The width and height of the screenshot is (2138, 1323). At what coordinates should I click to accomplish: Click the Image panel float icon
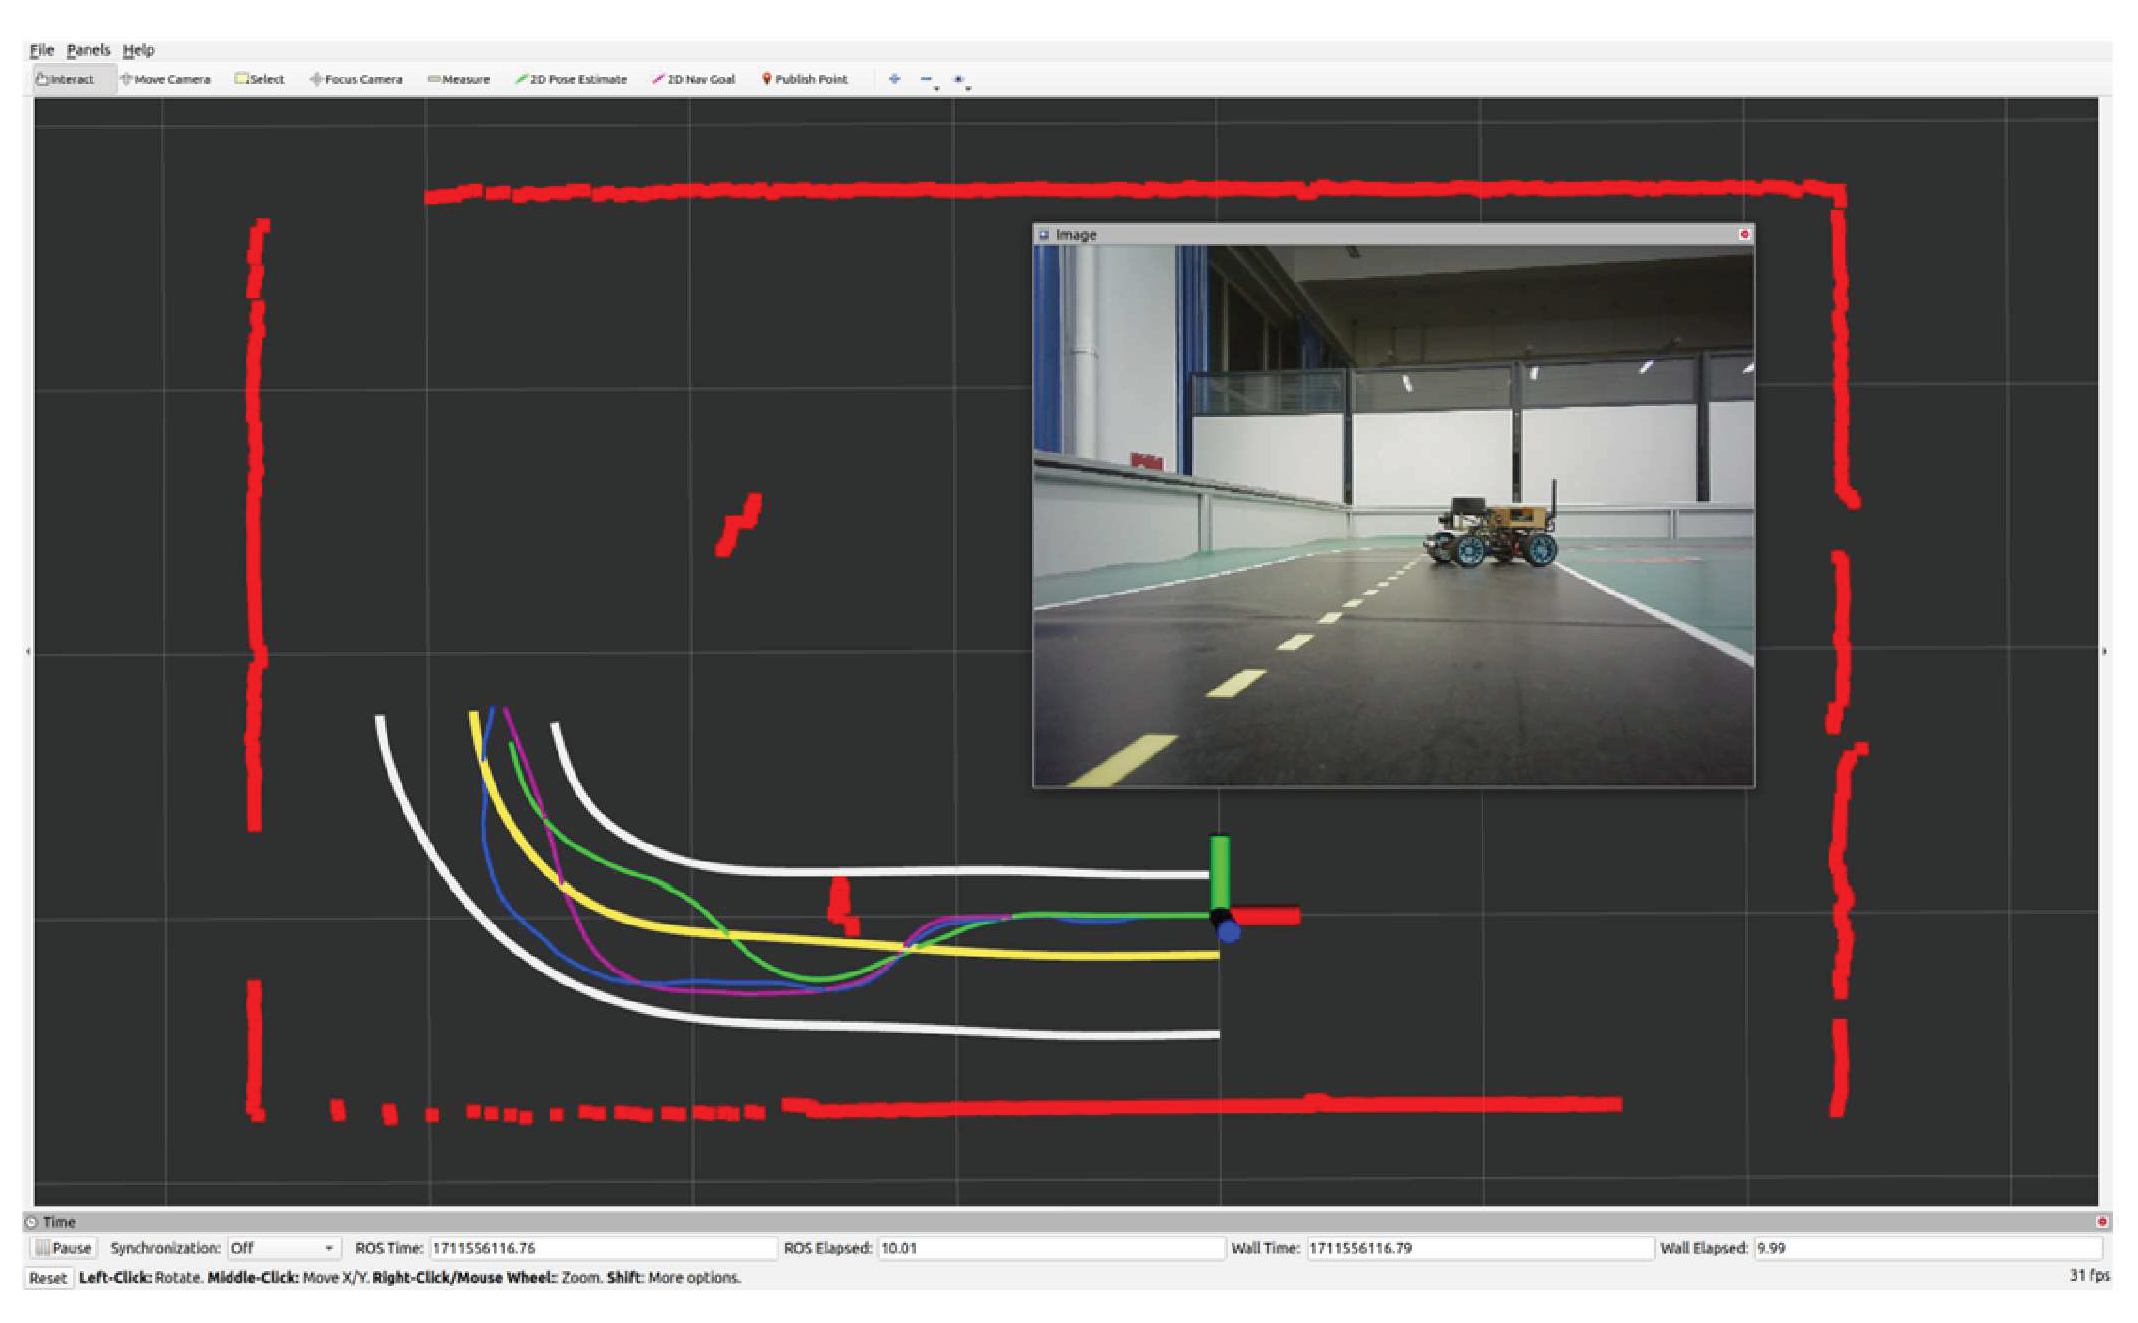1043,235
